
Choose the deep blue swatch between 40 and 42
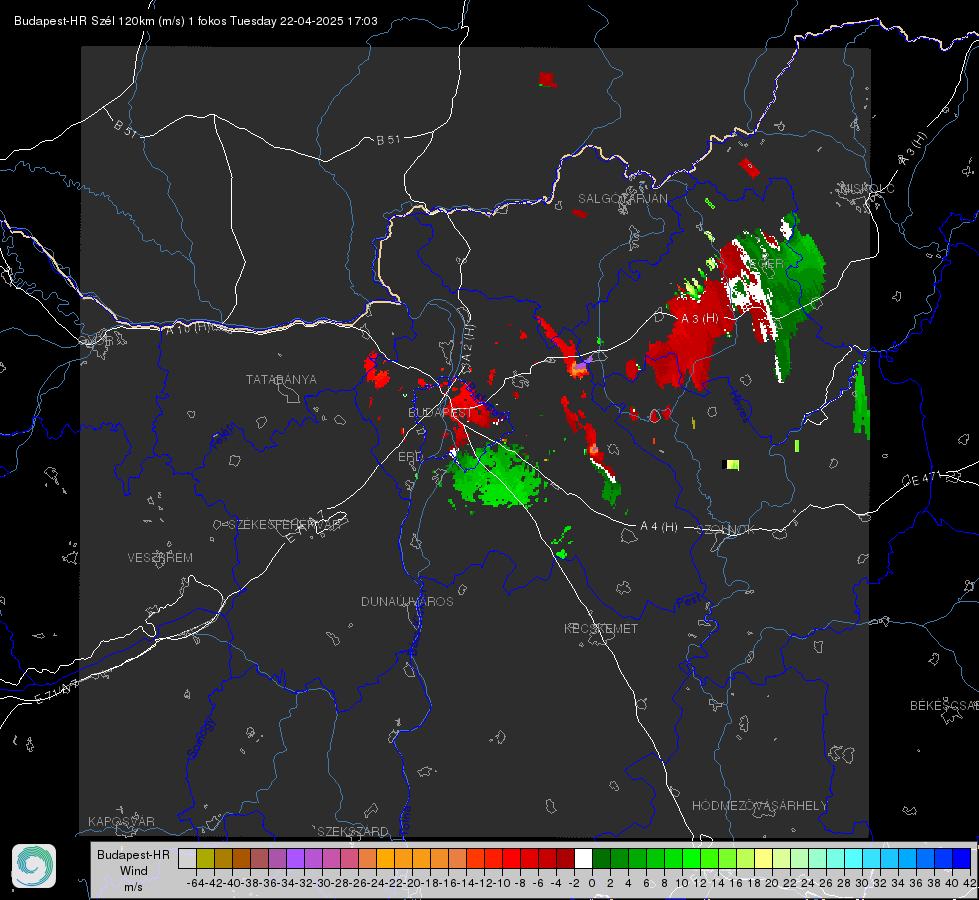pos(962,859)
